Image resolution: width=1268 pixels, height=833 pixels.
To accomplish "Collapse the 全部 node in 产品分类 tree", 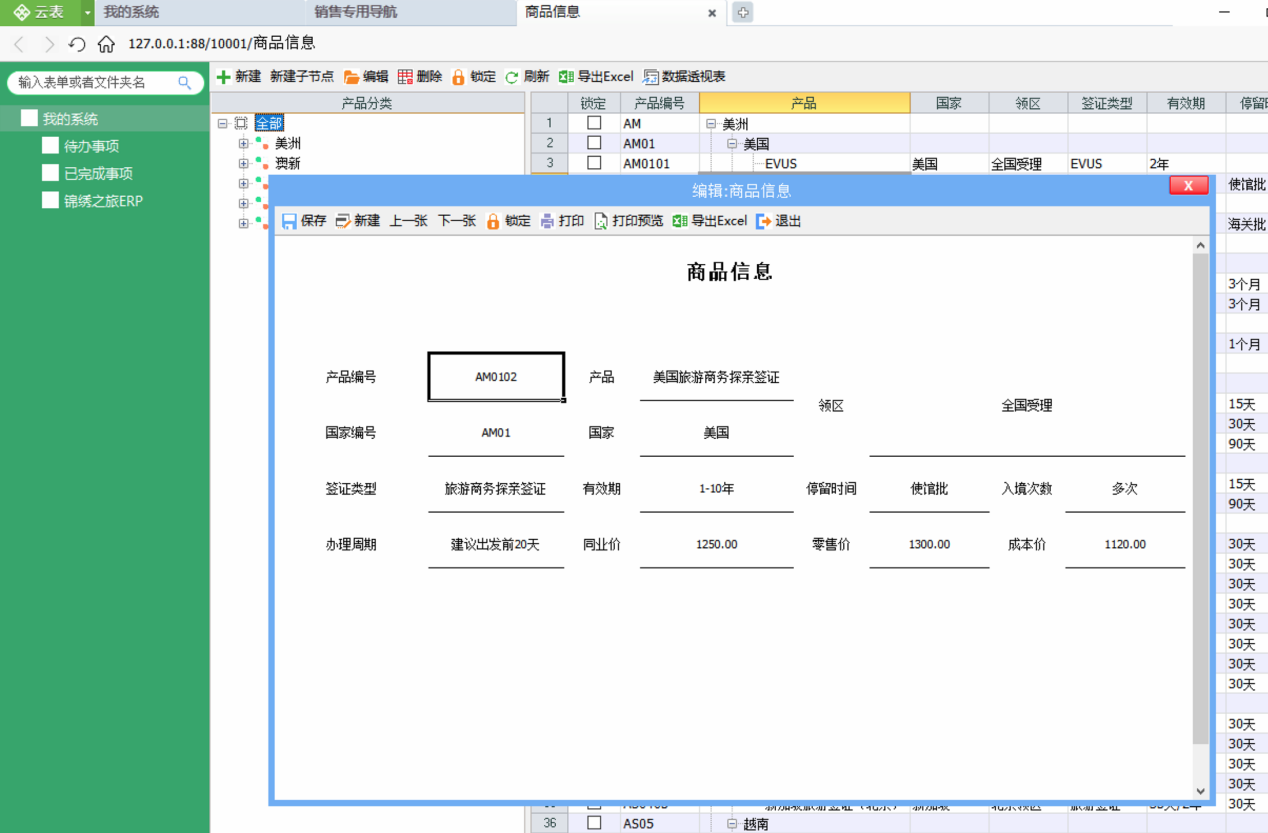I will coord(222,123).
